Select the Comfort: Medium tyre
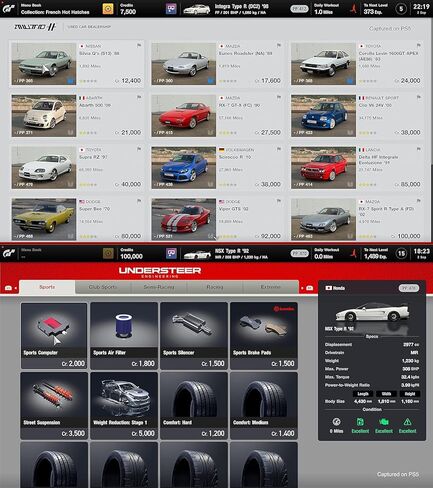 click(264, 406)
